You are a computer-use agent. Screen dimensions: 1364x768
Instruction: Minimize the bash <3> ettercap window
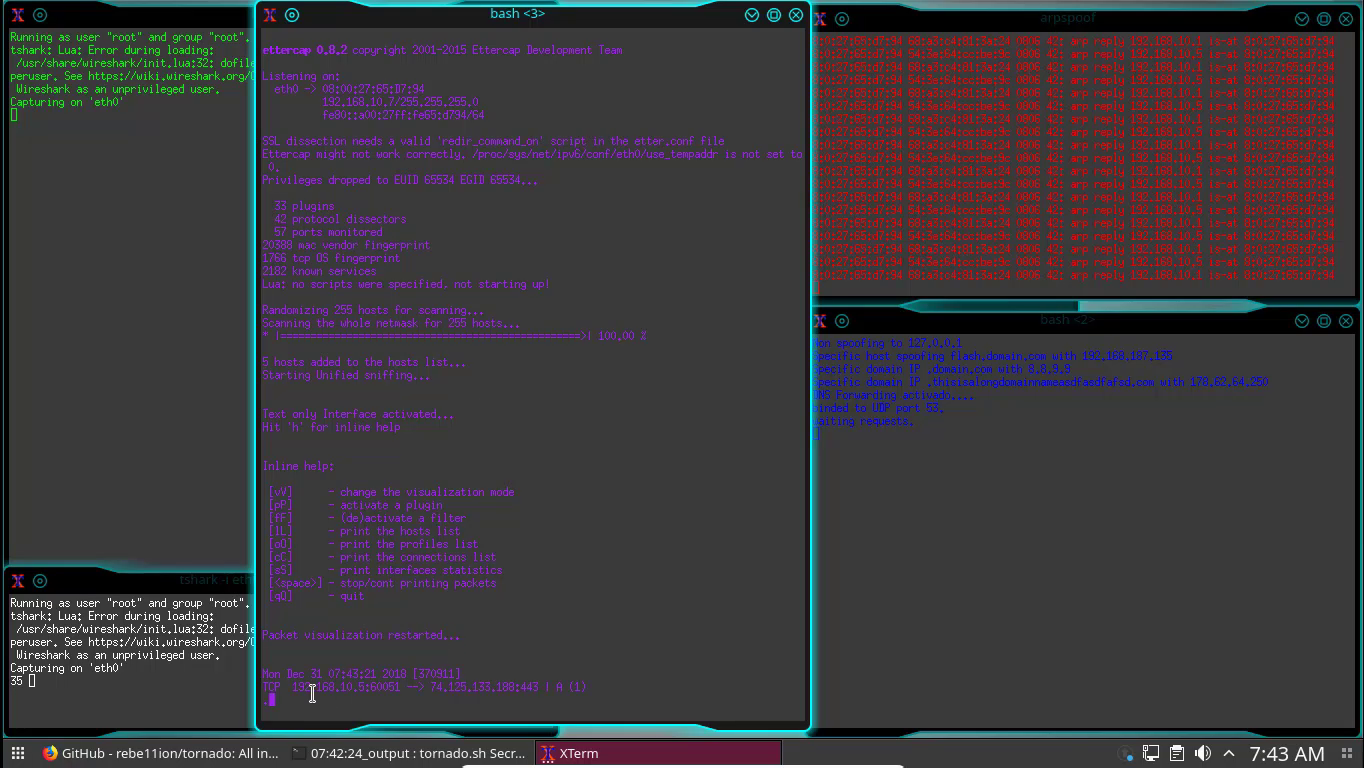752,15
